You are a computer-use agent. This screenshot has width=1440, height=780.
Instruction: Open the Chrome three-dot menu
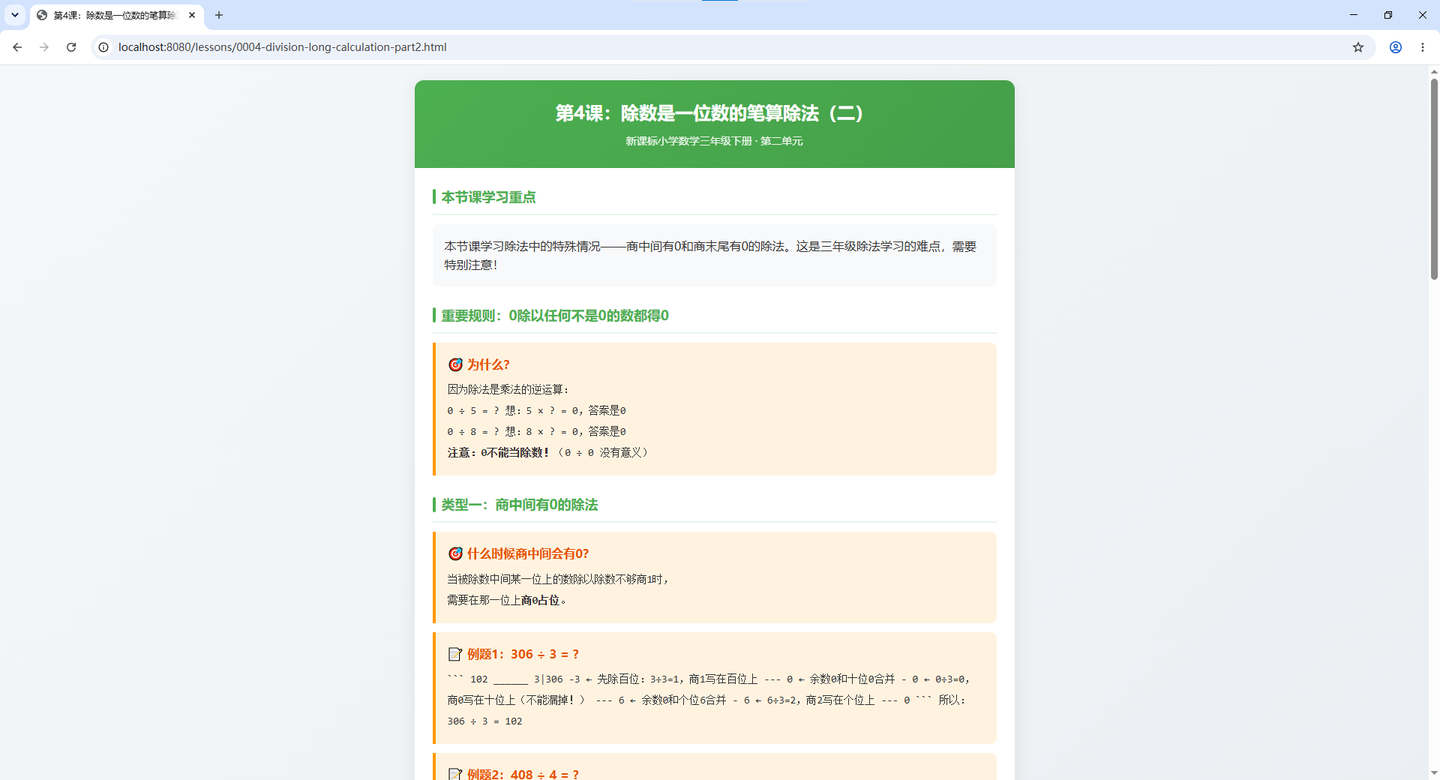tap(1422, 47)
